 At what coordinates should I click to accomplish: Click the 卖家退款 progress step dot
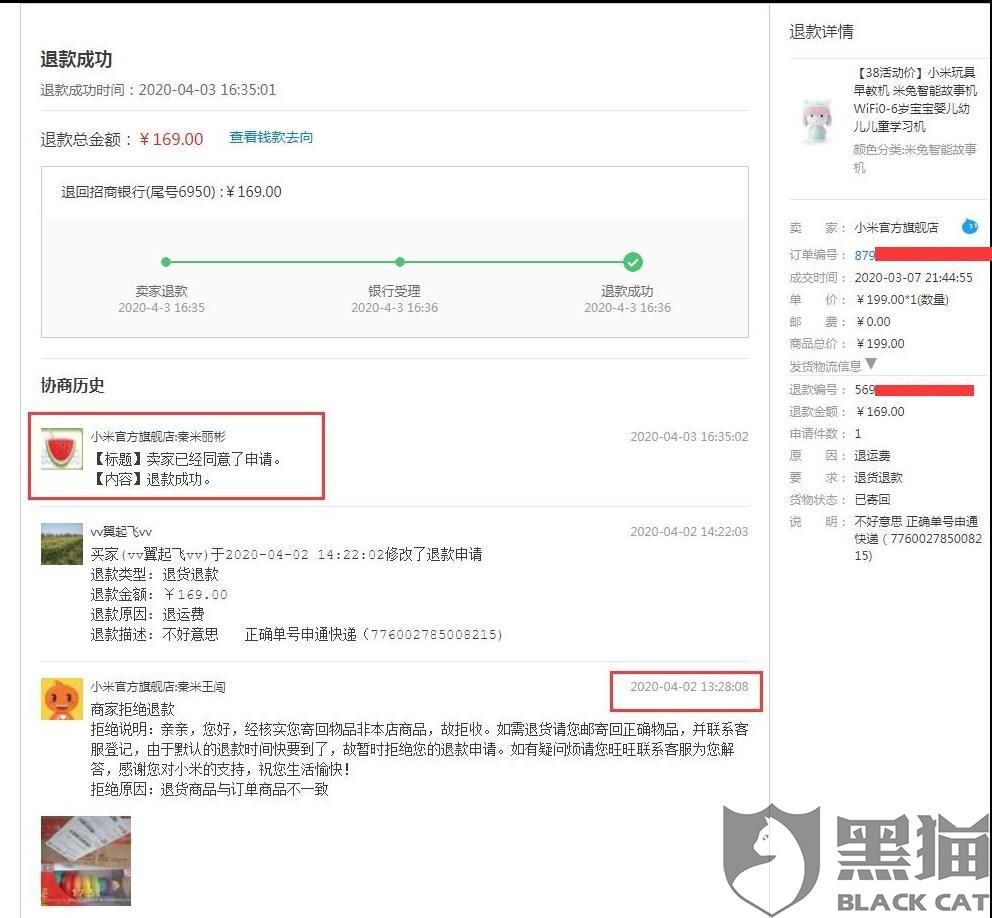[166, 261]
